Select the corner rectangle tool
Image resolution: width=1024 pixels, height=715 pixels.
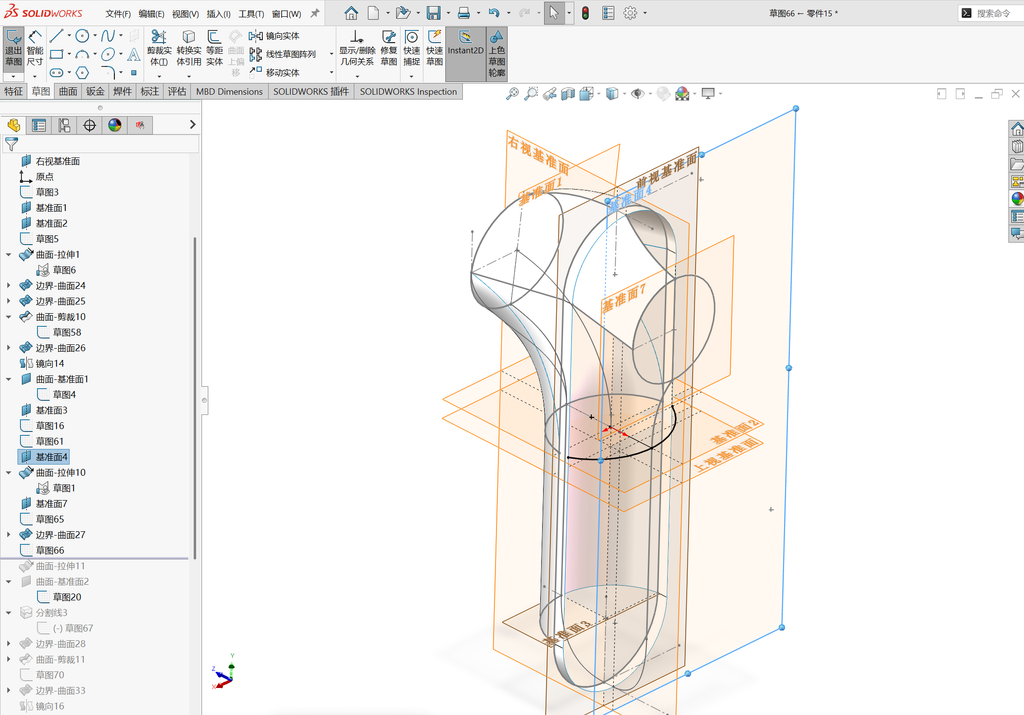pos(57,54)
